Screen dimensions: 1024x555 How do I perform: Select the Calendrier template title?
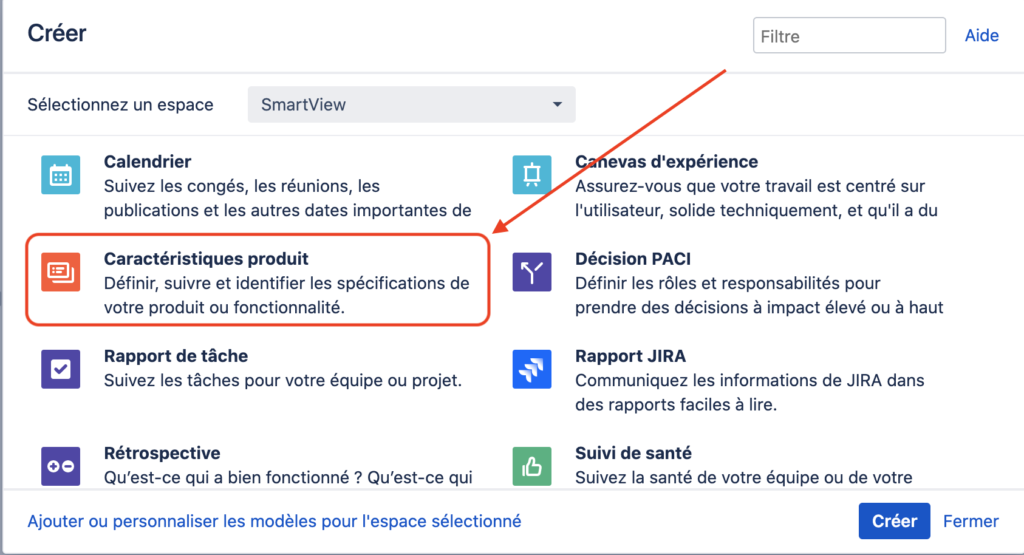tap(147, 161)
